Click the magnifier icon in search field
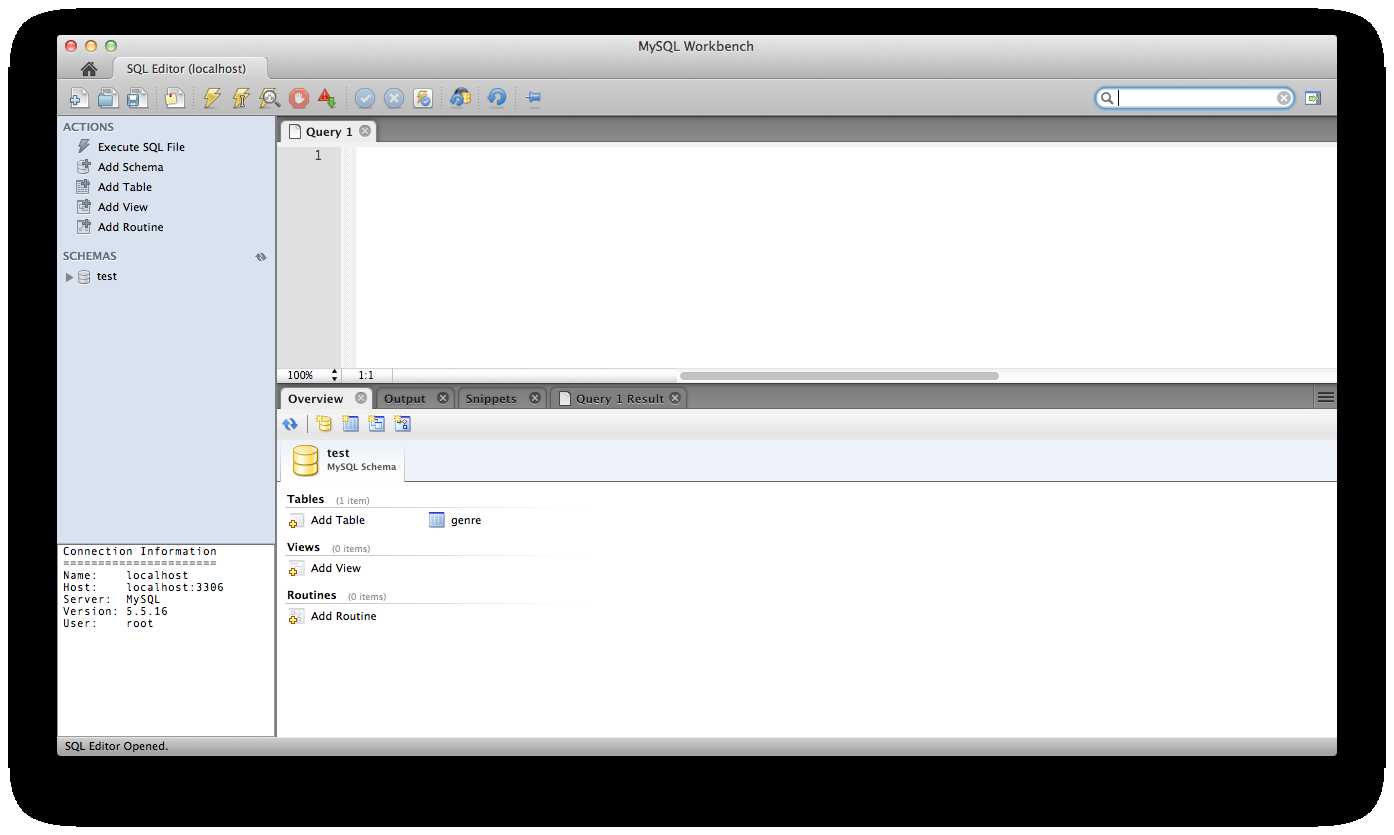Image resolution: width=1394 pixels, height=835 pixels. (x=1107, y=98)
